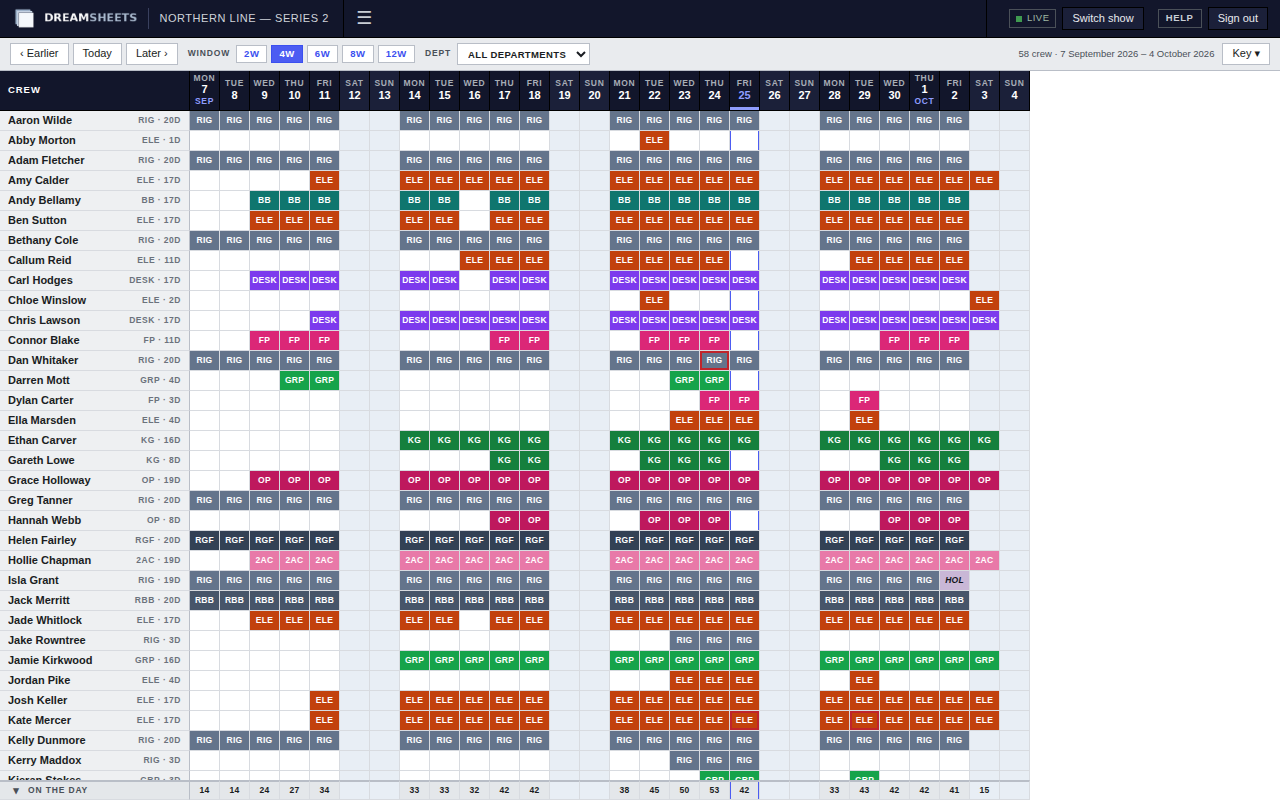Select the 4W window option

(286, 54)
